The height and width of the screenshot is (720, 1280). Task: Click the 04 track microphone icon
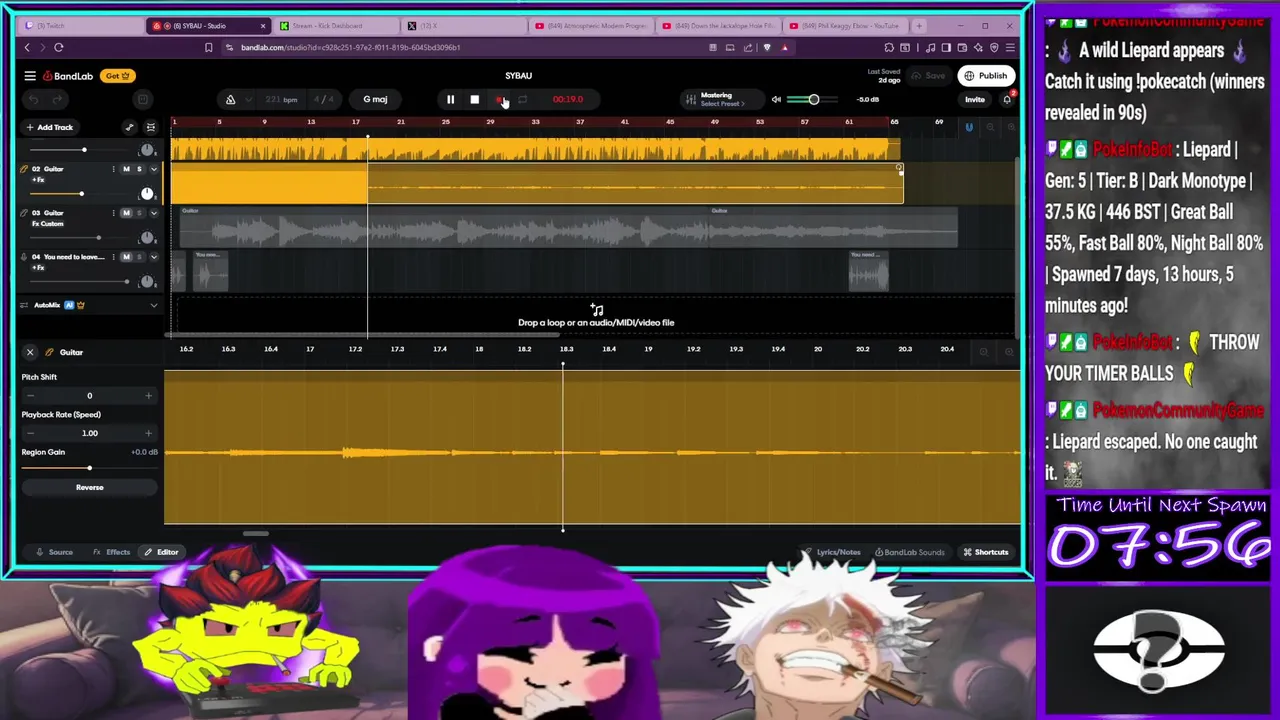click(24, 257)
